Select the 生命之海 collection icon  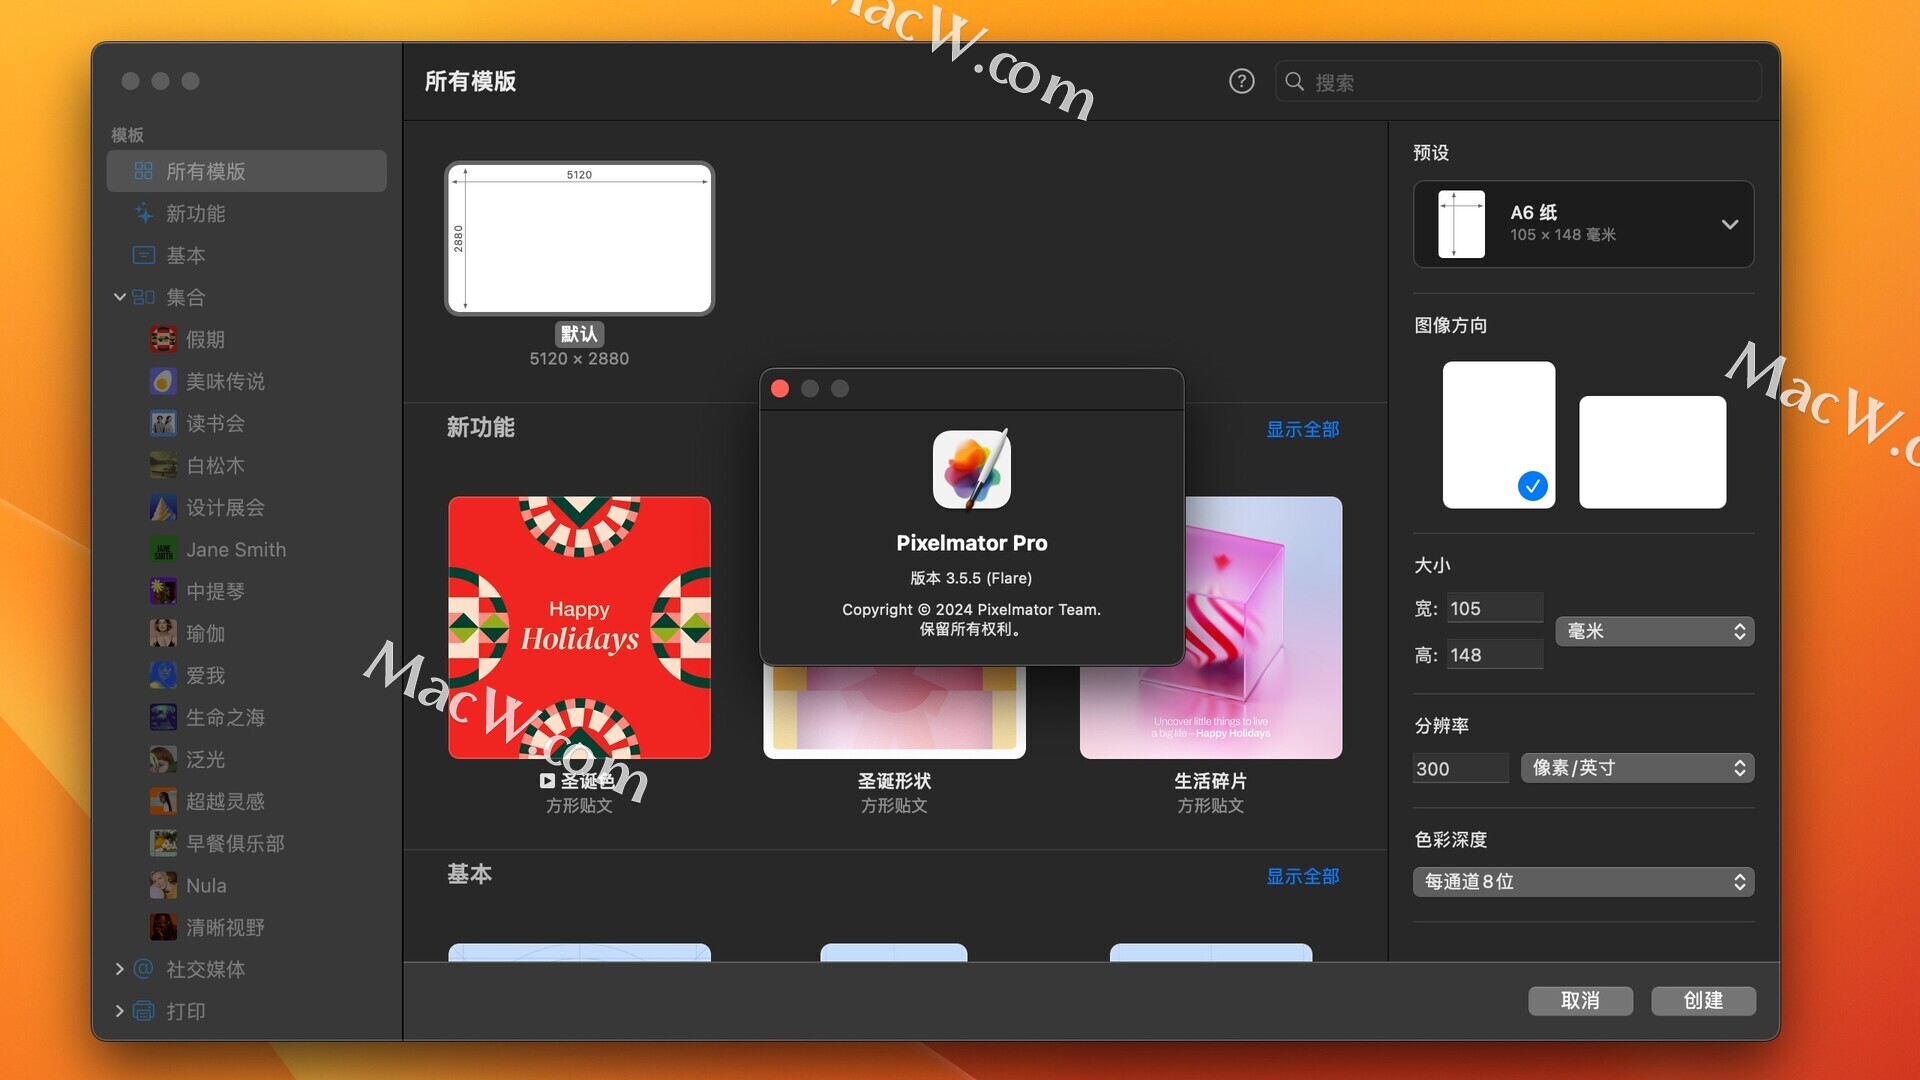point(163,717)
